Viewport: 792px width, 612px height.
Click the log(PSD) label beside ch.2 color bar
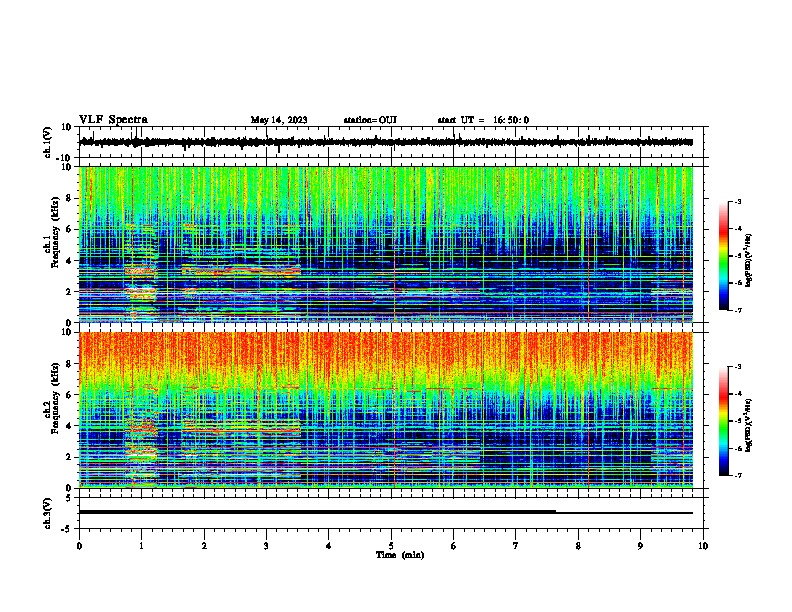pyautogui.click(x=748, y=425)
